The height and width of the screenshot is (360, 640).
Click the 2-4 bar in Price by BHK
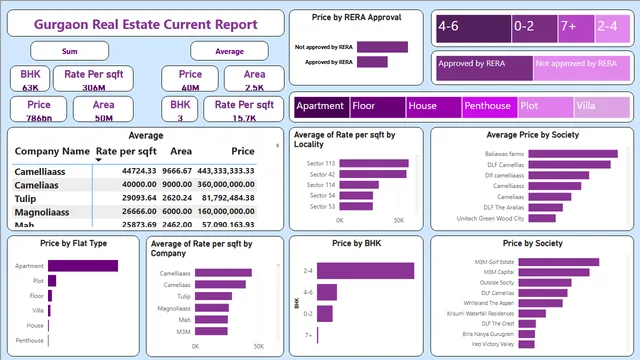[365, 271]
